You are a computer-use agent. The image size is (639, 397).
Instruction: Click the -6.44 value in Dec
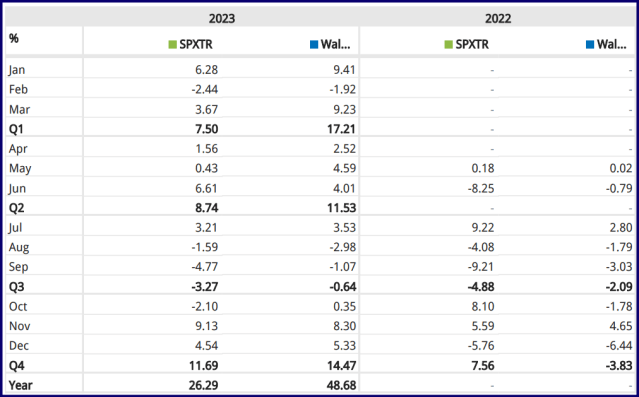pos(619,346)
